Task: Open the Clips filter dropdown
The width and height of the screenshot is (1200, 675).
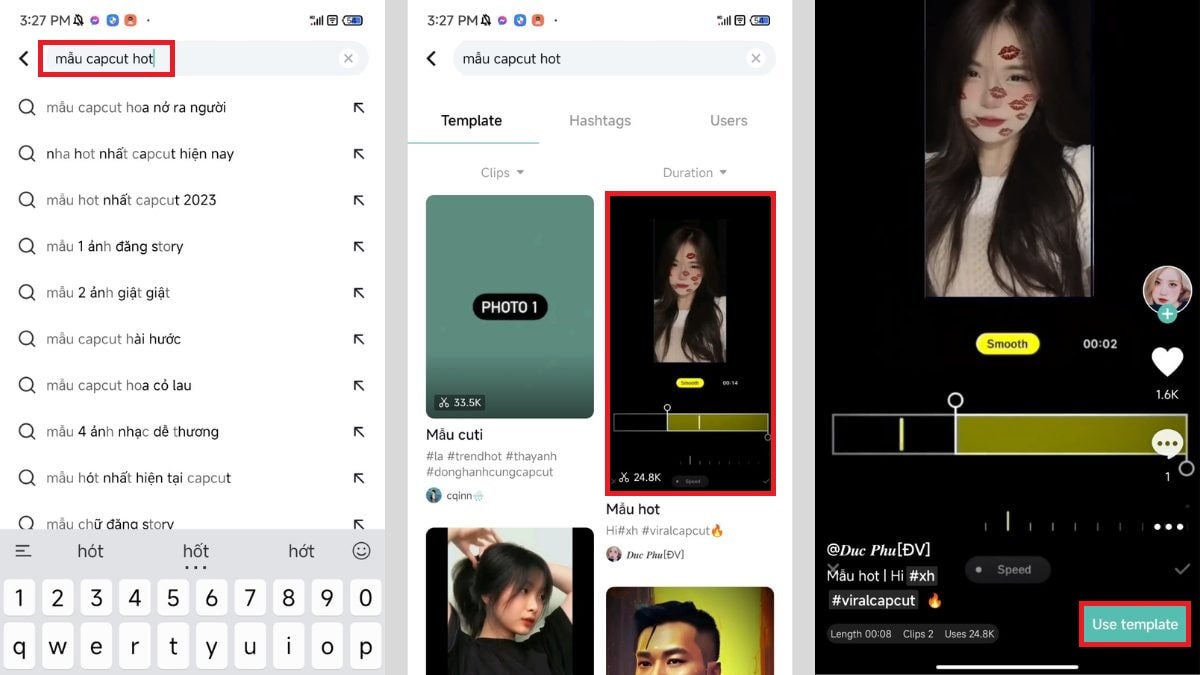Action: point(501,172)
